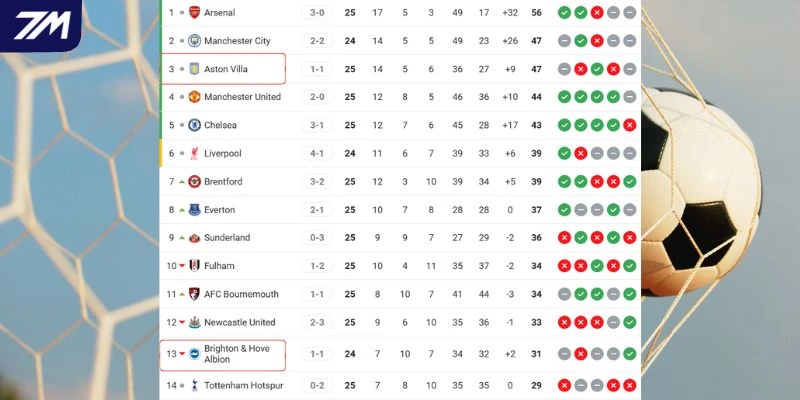Click Brentford's green up-arrow rank indicator

click(x=182, y=182)
